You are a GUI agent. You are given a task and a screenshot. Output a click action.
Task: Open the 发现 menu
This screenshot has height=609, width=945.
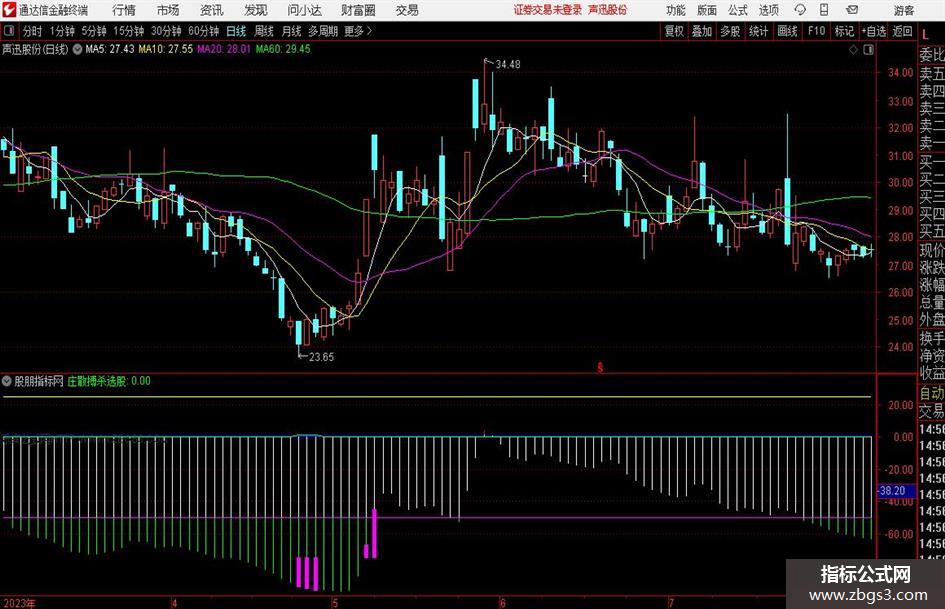click(256, 10)
